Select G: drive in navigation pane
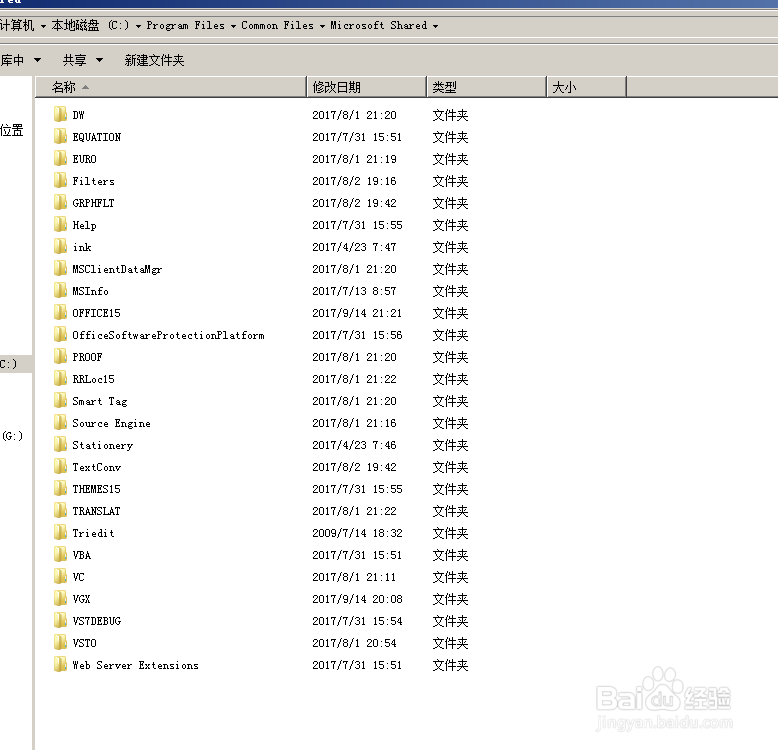Screen dimensions: 778x750 (12, 436)
